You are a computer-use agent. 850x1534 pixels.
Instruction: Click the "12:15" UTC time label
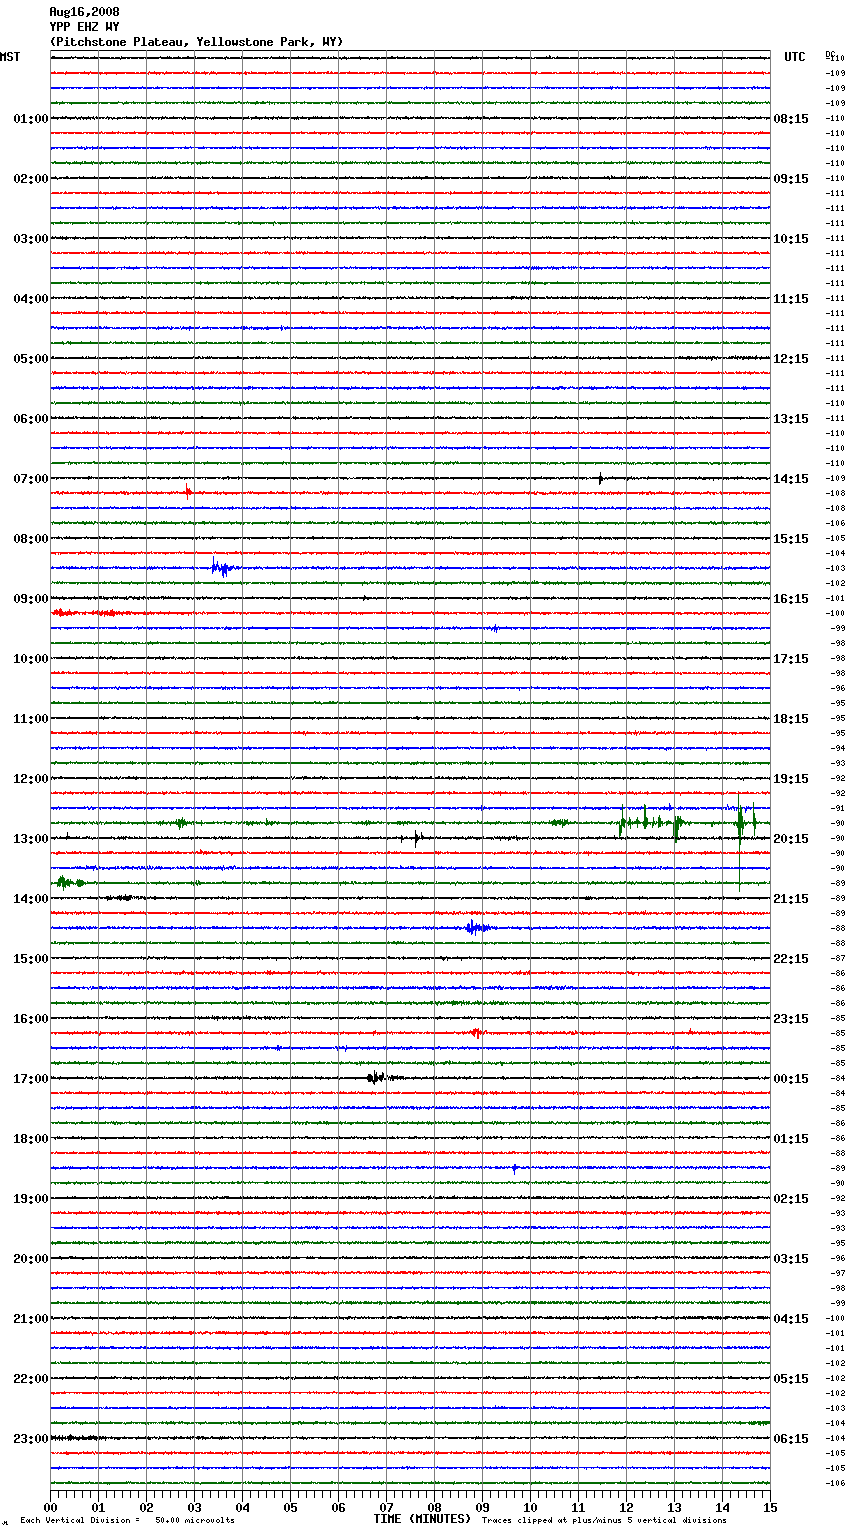(791, 359)
